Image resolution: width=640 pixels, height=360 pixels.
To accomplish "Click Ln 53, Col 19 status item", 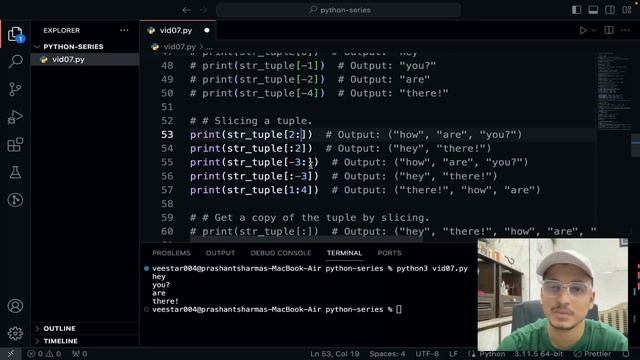I will click(x=335, y=354).
